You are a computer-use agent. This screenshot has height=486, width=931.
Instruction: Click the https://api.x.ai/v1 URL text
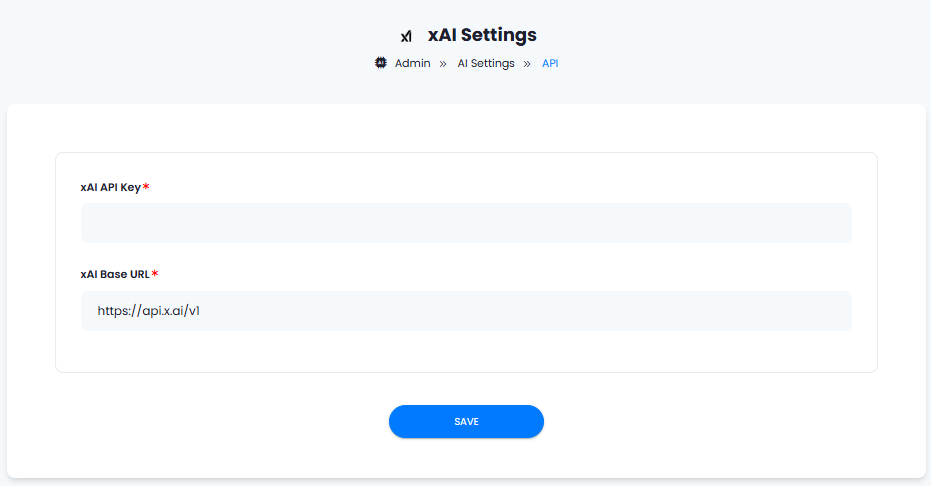(x=148, y=310)
